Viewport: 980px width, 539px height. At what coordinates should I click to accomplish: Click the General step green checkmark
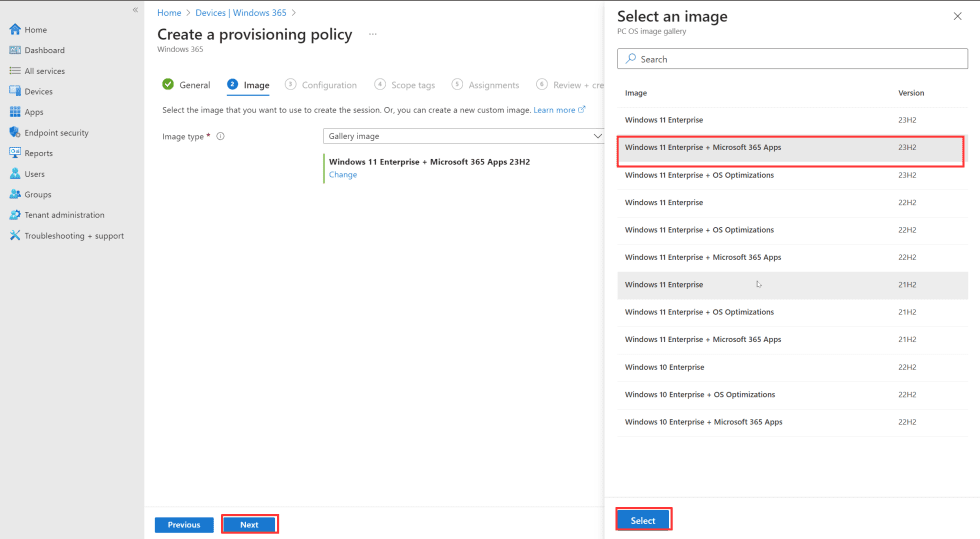[x=168, y=84]
